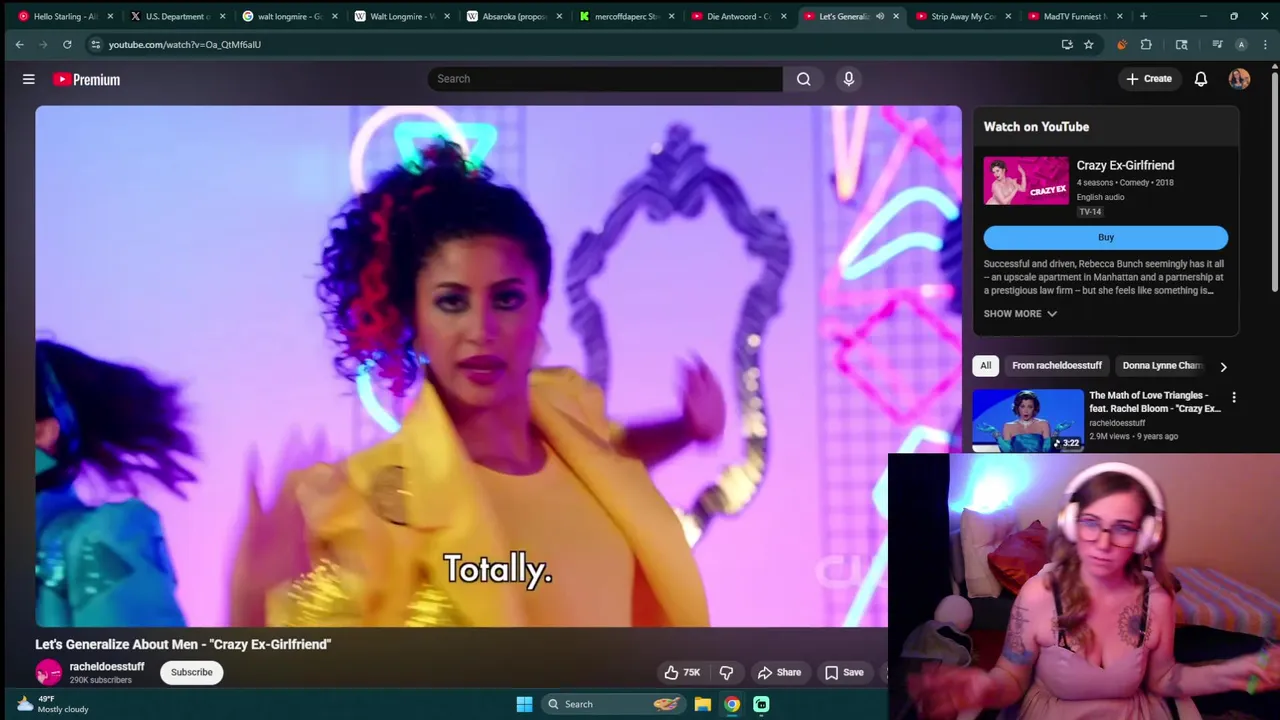Open The Math of Love Triangles video title
The image size is (1280, 720).
[x=1155, y=402]
